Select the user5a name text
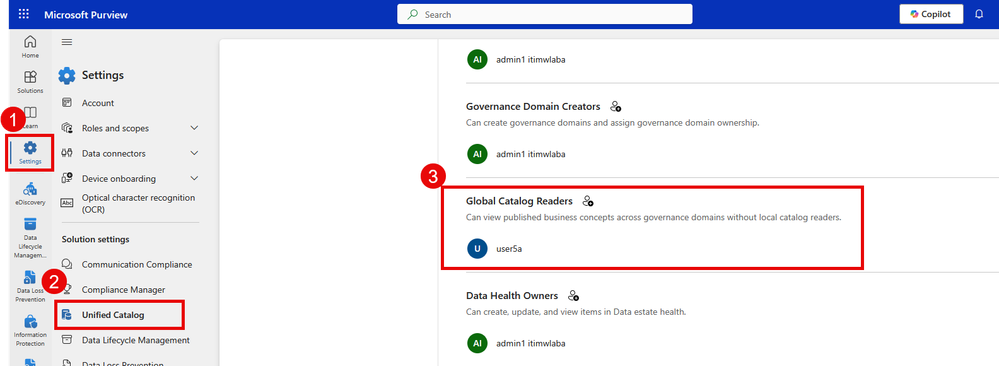 click(510, 249)
